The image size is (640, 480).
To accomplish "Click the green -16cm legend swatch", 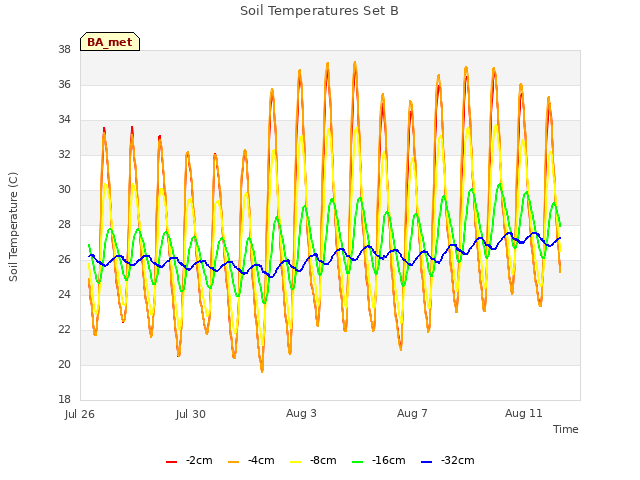I will pyautogui.click(x=358, y=462).
